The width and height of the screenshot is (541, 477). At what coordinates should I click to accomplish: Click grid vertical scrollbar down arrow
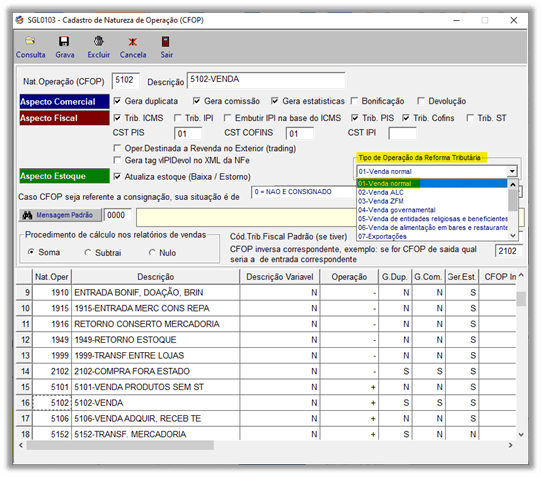521,435
